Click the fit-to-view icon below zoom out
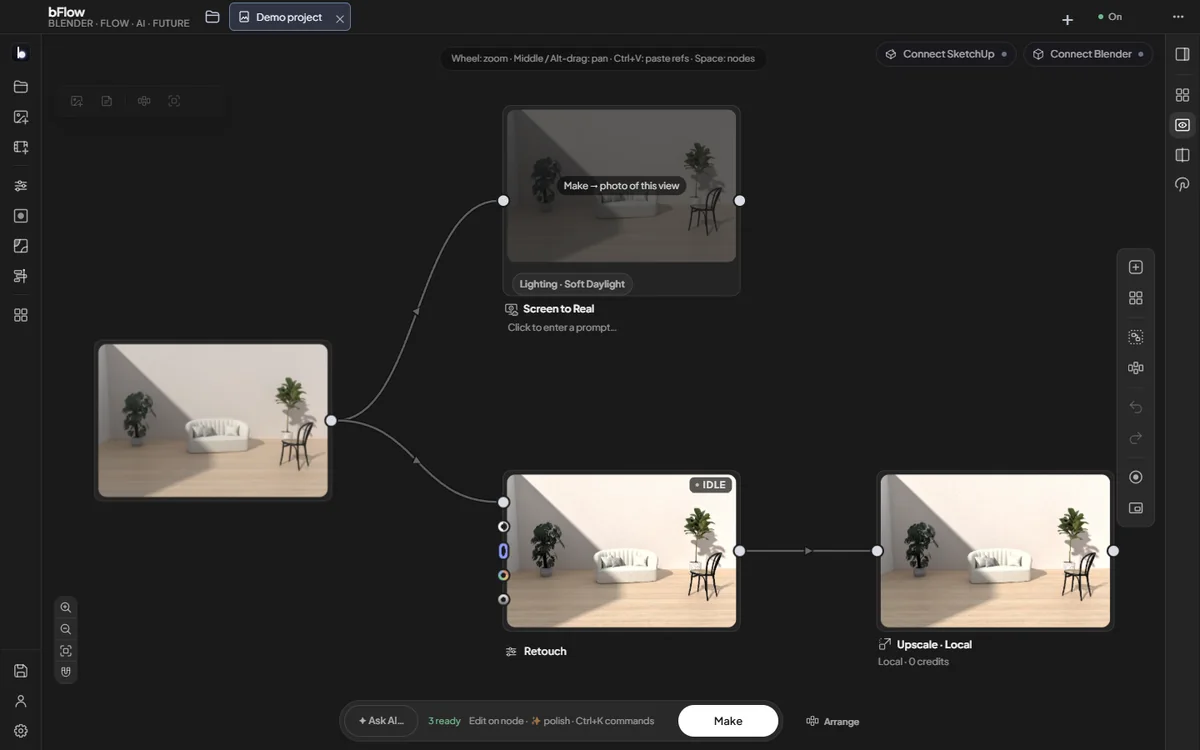This screenshot has height=750, width=1200. (66, 651)
